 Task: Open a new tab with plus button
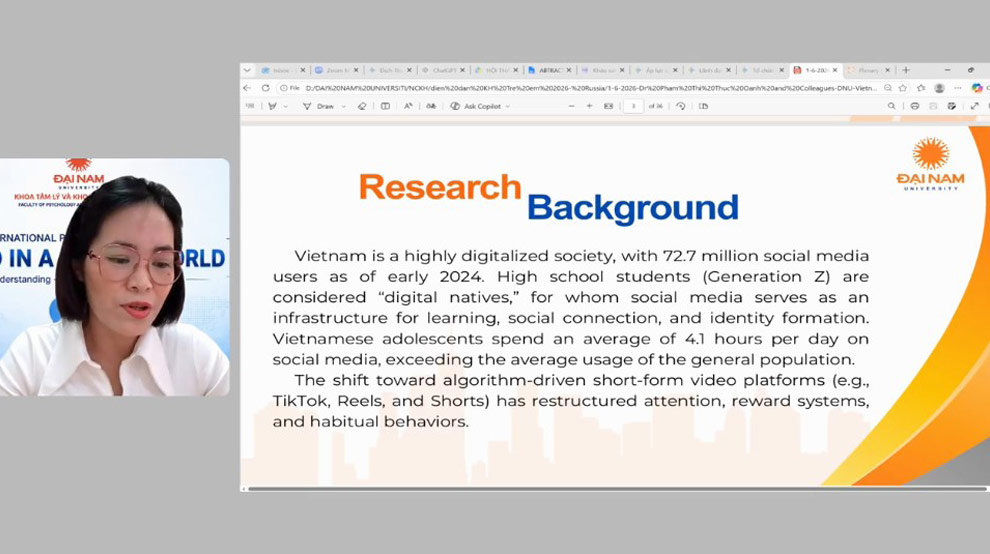906,70
